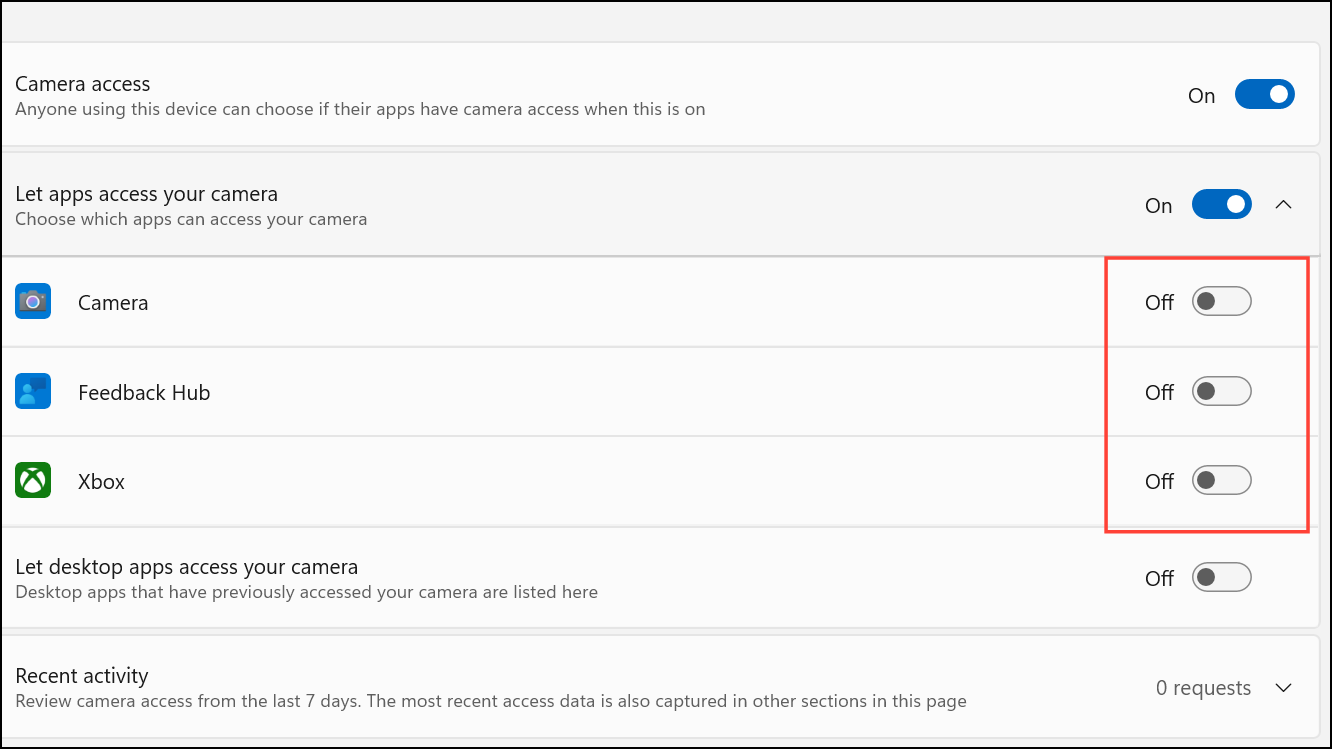
Task: Expand the Recent activity section
Action: (1286, 687)
